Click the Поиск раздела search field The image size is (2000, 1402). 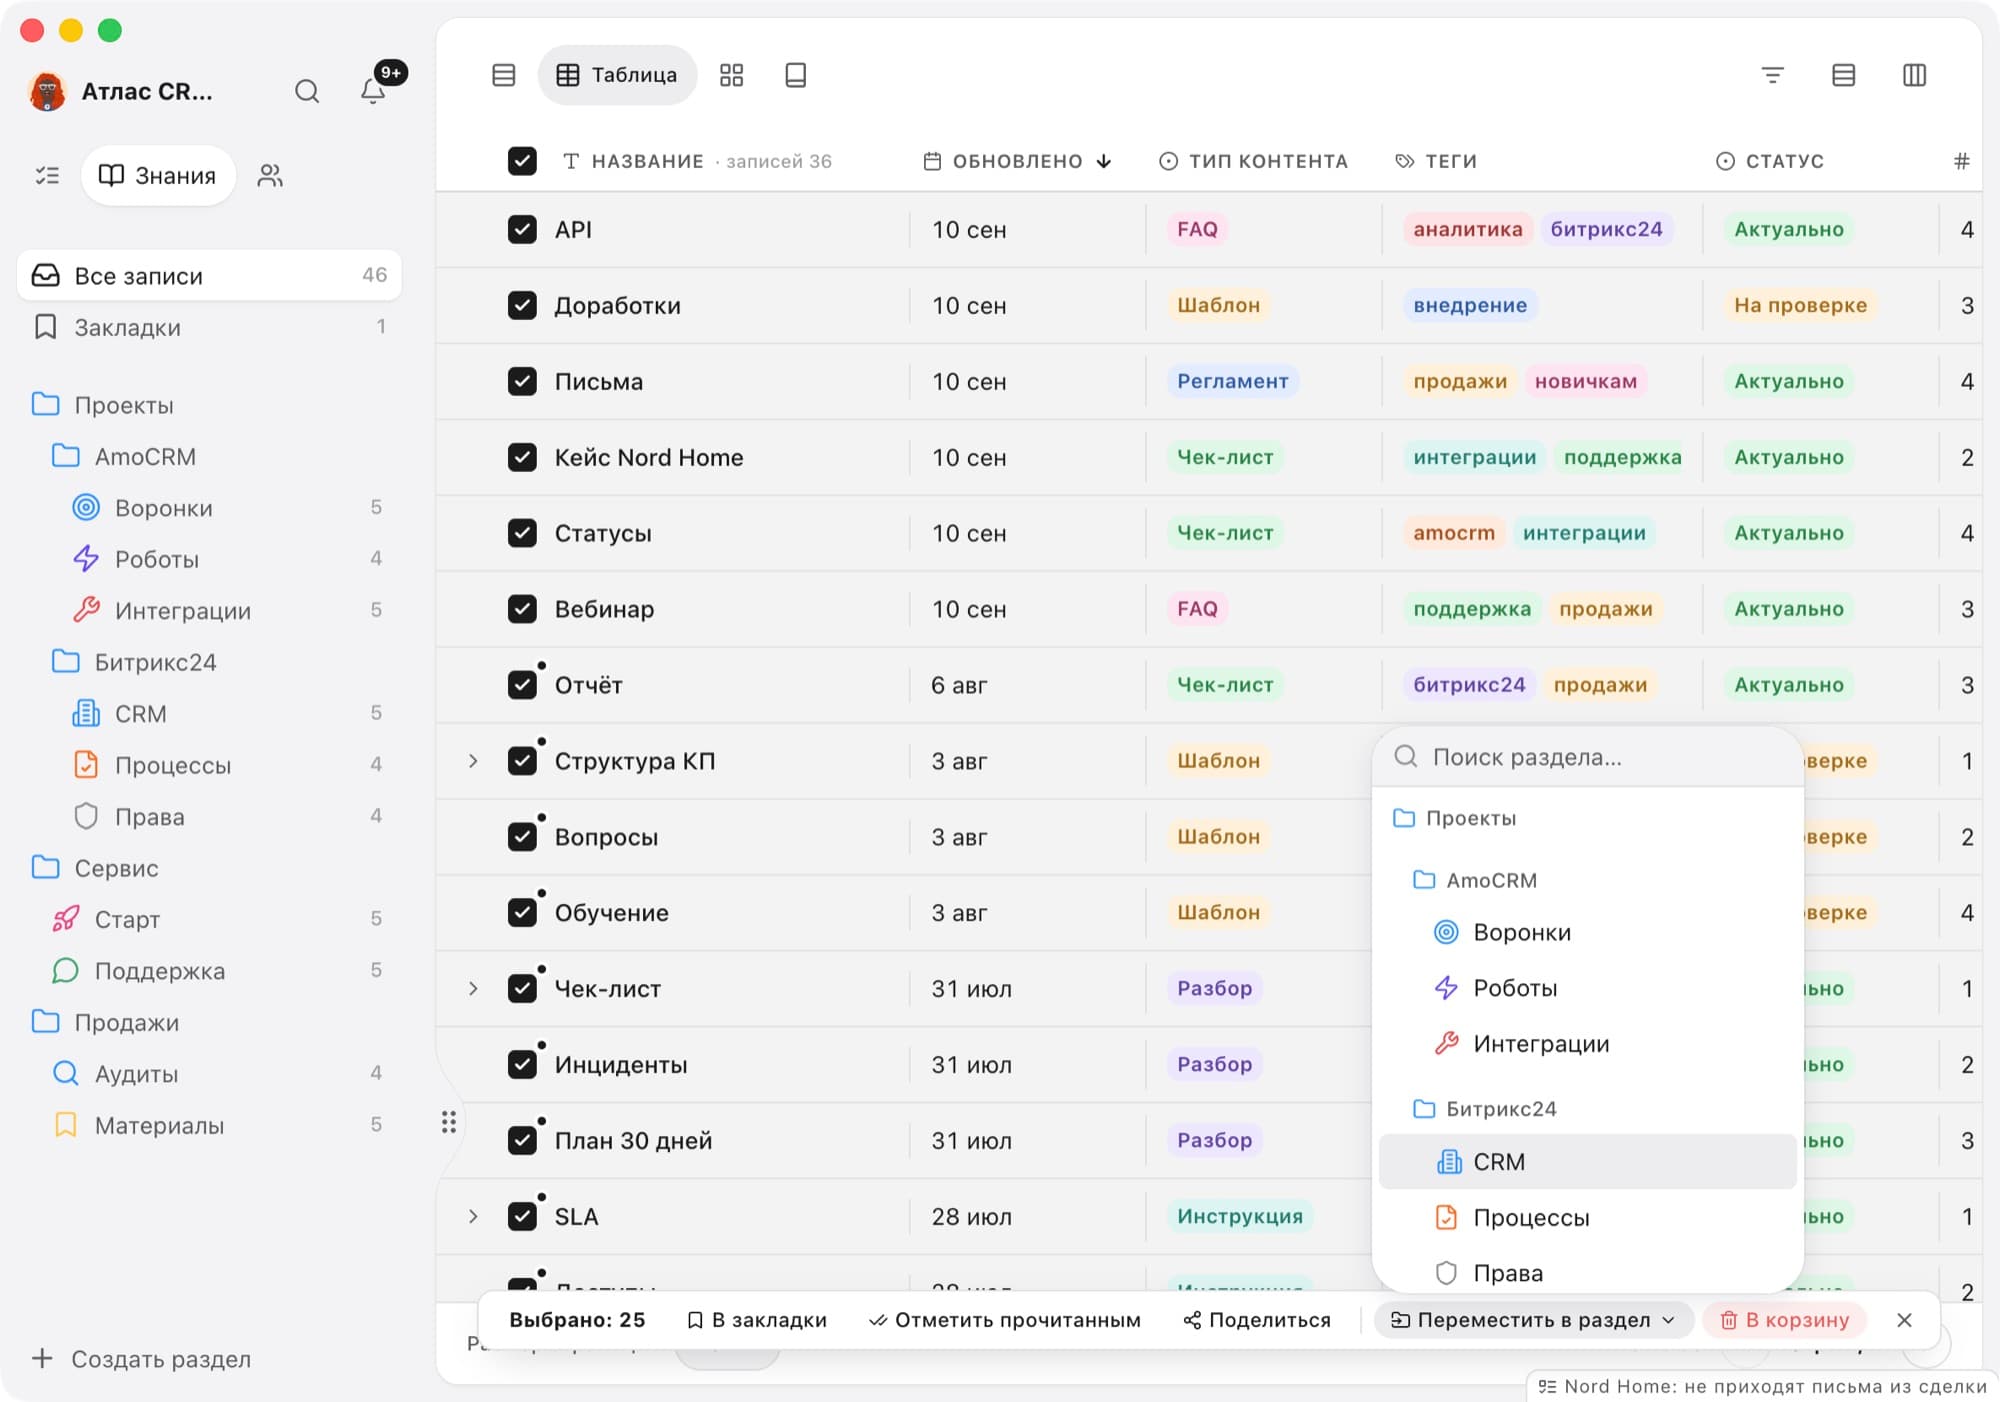1587,757
